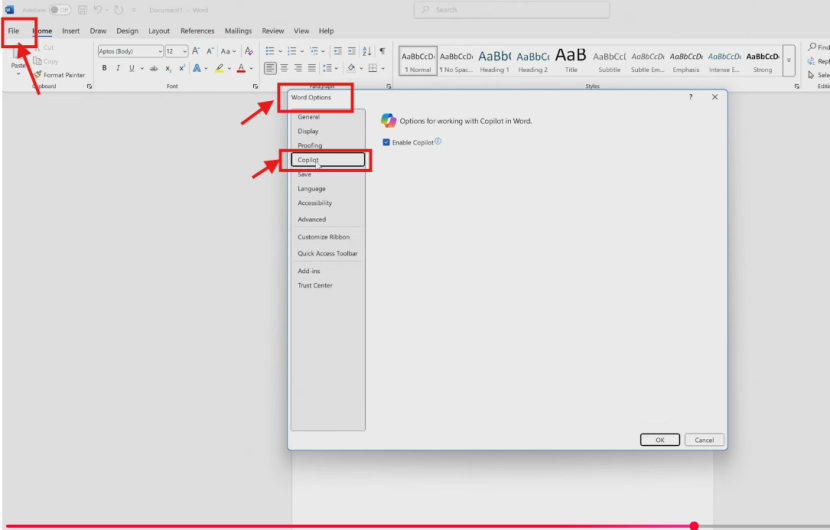Viewport: 830px width, 530px height.
Task: Sort paragraphs A to Z
Action: 367,51
